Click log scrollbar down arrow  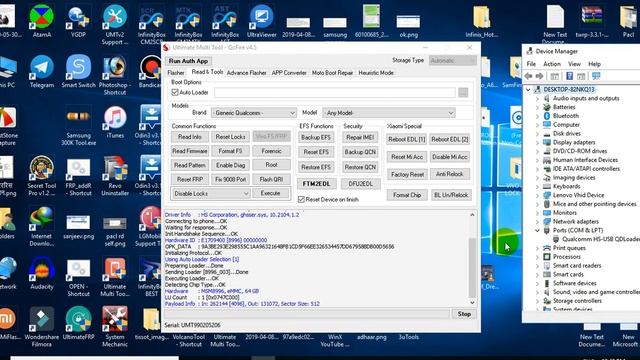pos(472,303)
